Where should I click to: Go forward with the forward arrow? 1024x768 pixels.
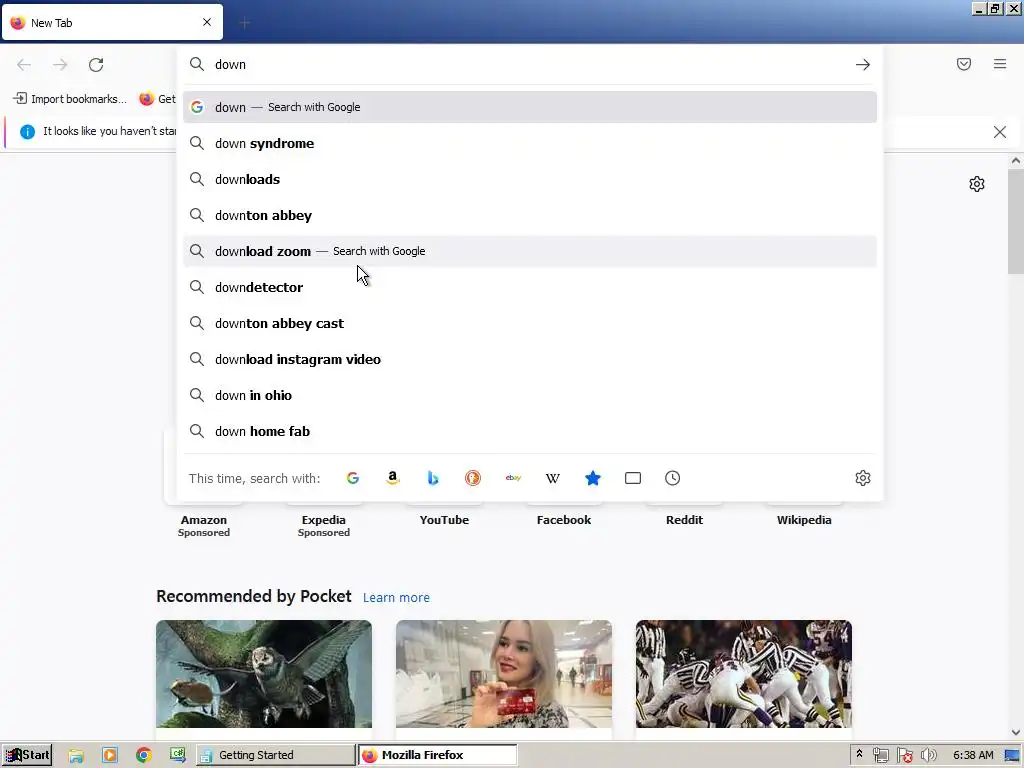(x=60, y=65)
